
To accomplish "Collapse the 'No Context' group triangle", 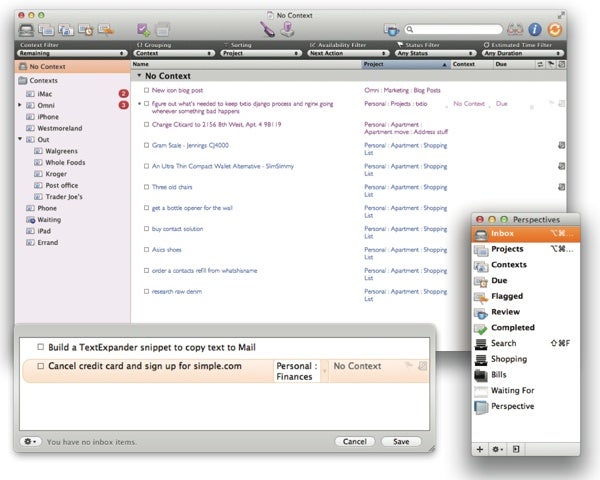I will (139, 76).
